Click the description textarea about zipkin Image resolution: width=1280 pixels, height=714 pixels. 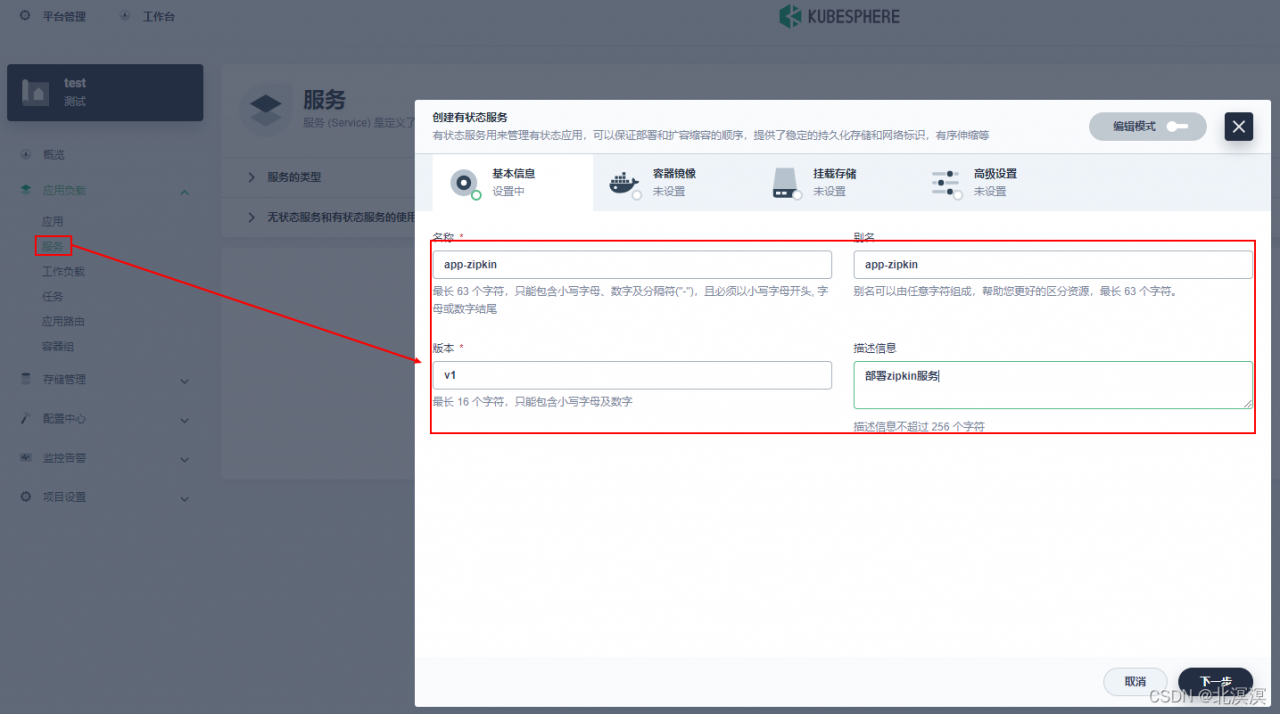(x=1053, y=385)
